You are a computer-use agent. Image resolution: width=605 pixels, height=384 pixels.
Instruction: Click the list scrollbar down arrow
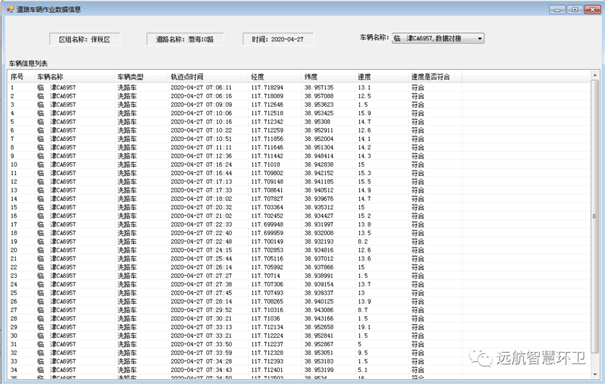595,374
